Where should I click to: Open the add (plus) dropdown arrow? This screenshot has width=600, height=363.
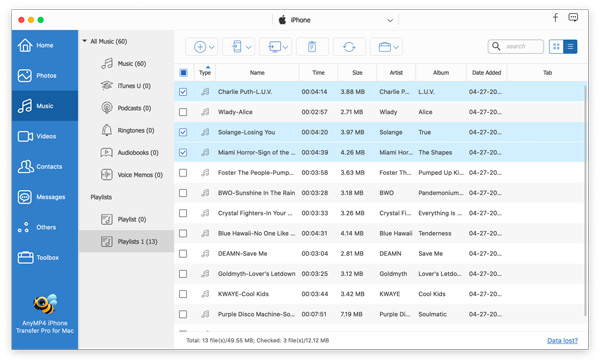[x=211, y=47]
